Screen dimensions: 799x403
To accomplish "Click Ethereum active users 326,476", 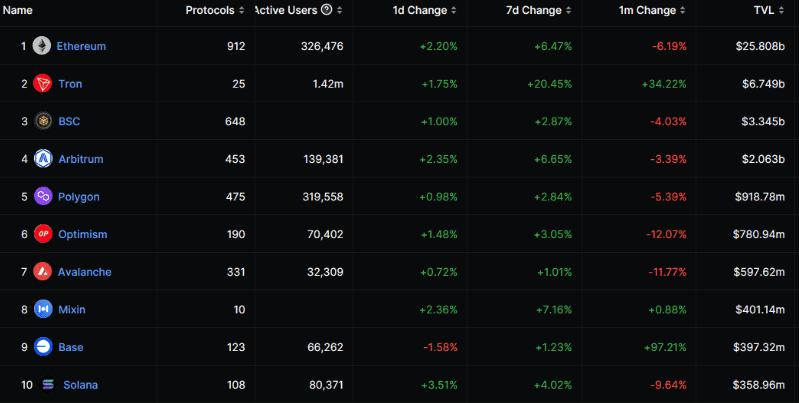I will coord(322,46).
